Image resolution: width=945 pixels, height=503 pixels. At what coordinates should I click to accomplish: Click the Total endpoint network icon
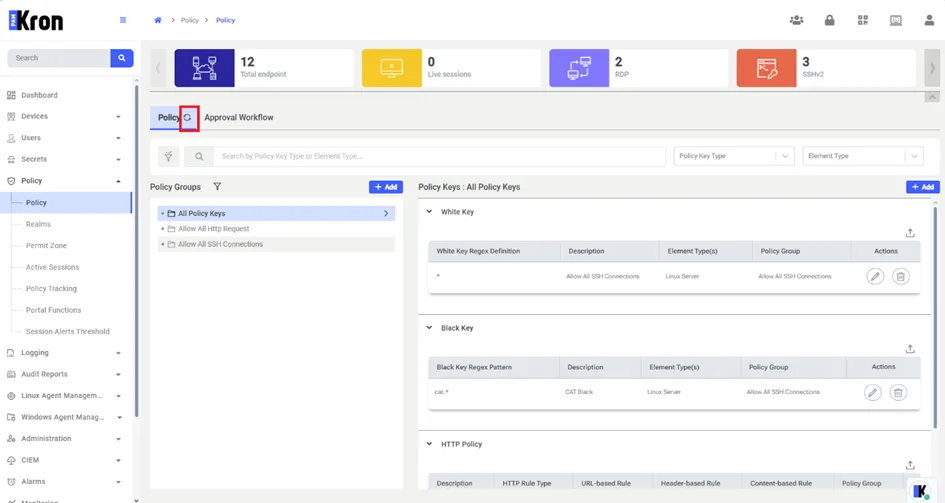tap(204, 68)
